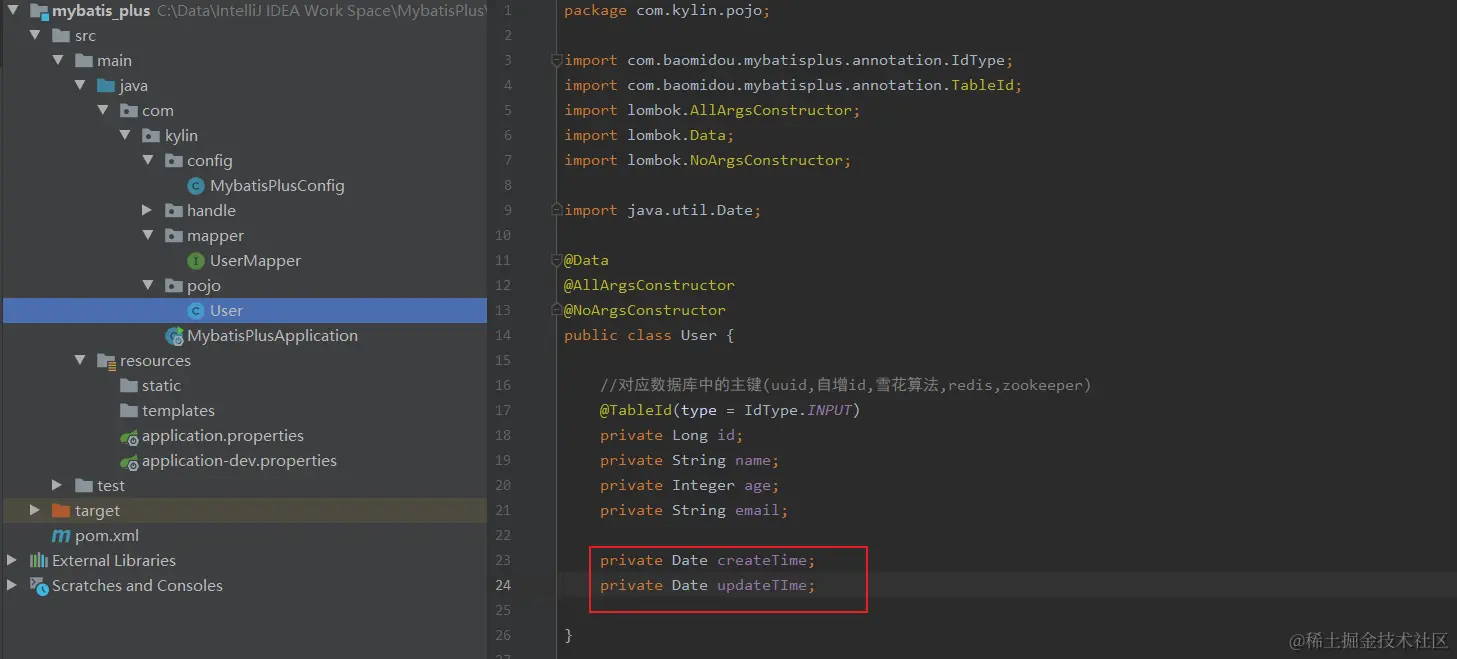Click the config package icon
The width and height of the screenshot is (1457, 659).
[174, 161]
